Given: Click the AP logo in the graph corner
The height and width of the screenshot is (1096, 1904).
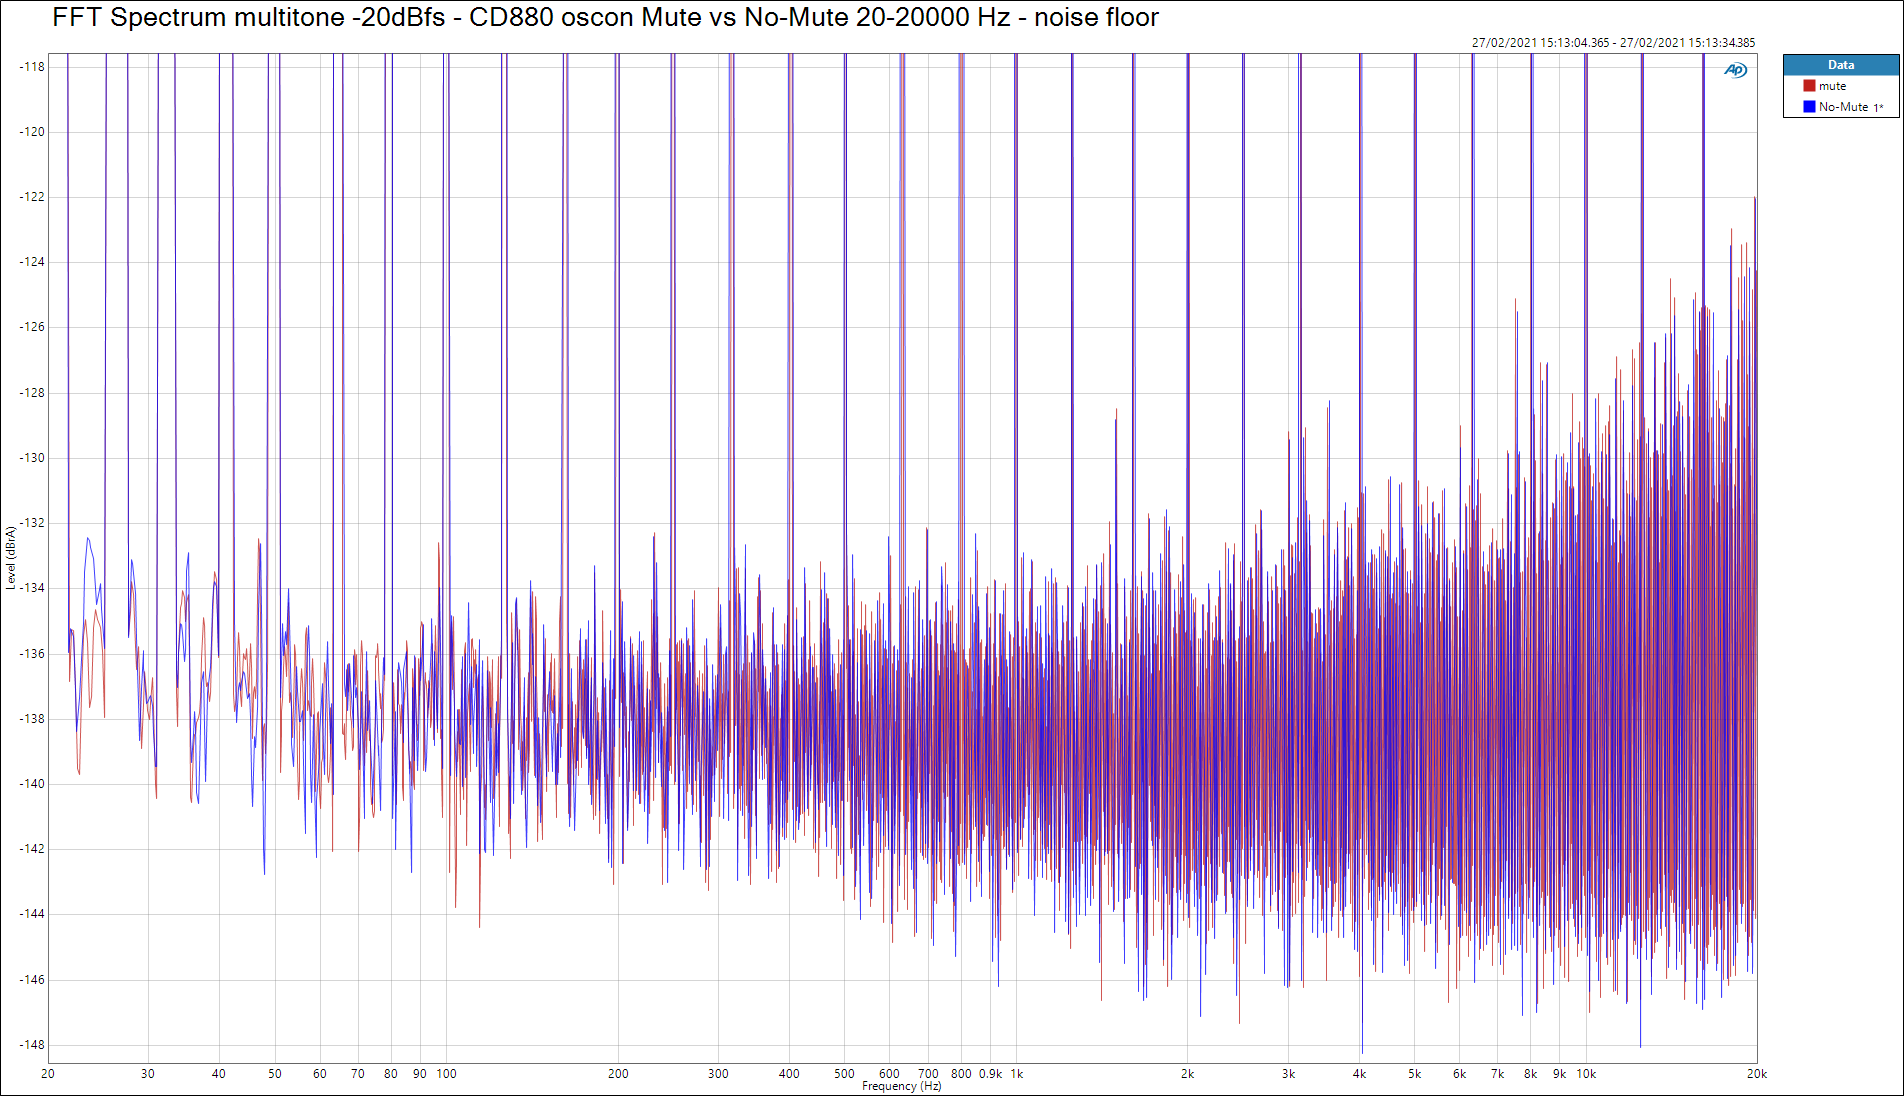Looking at the screenshot, I should click(1735, 70).
